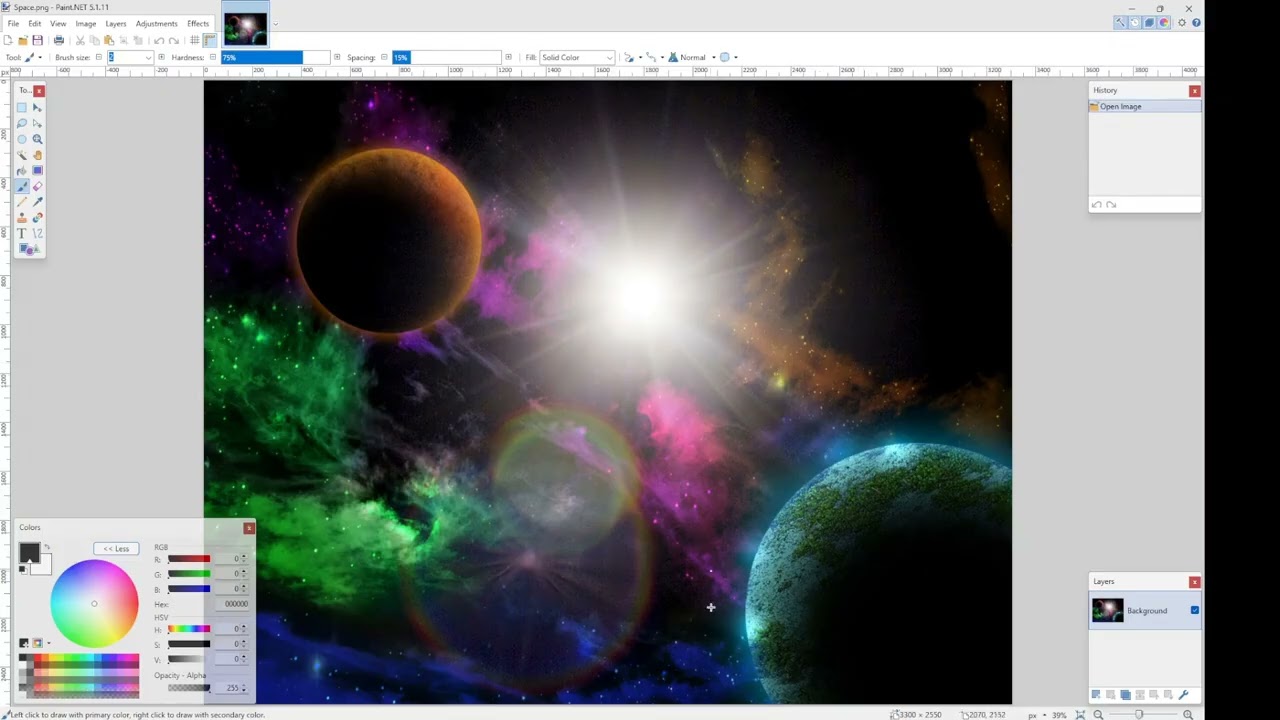
Task: Select the Pan hand tool
Action: 37,155
